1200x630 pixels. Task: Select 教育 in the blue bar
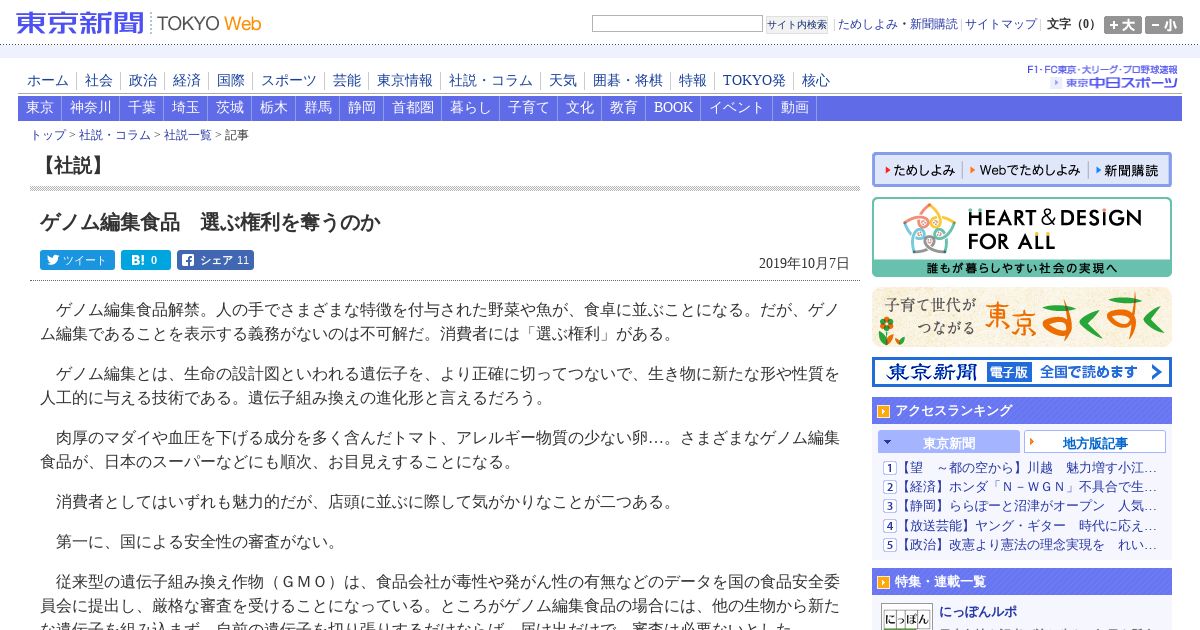(x=624, y=108)
